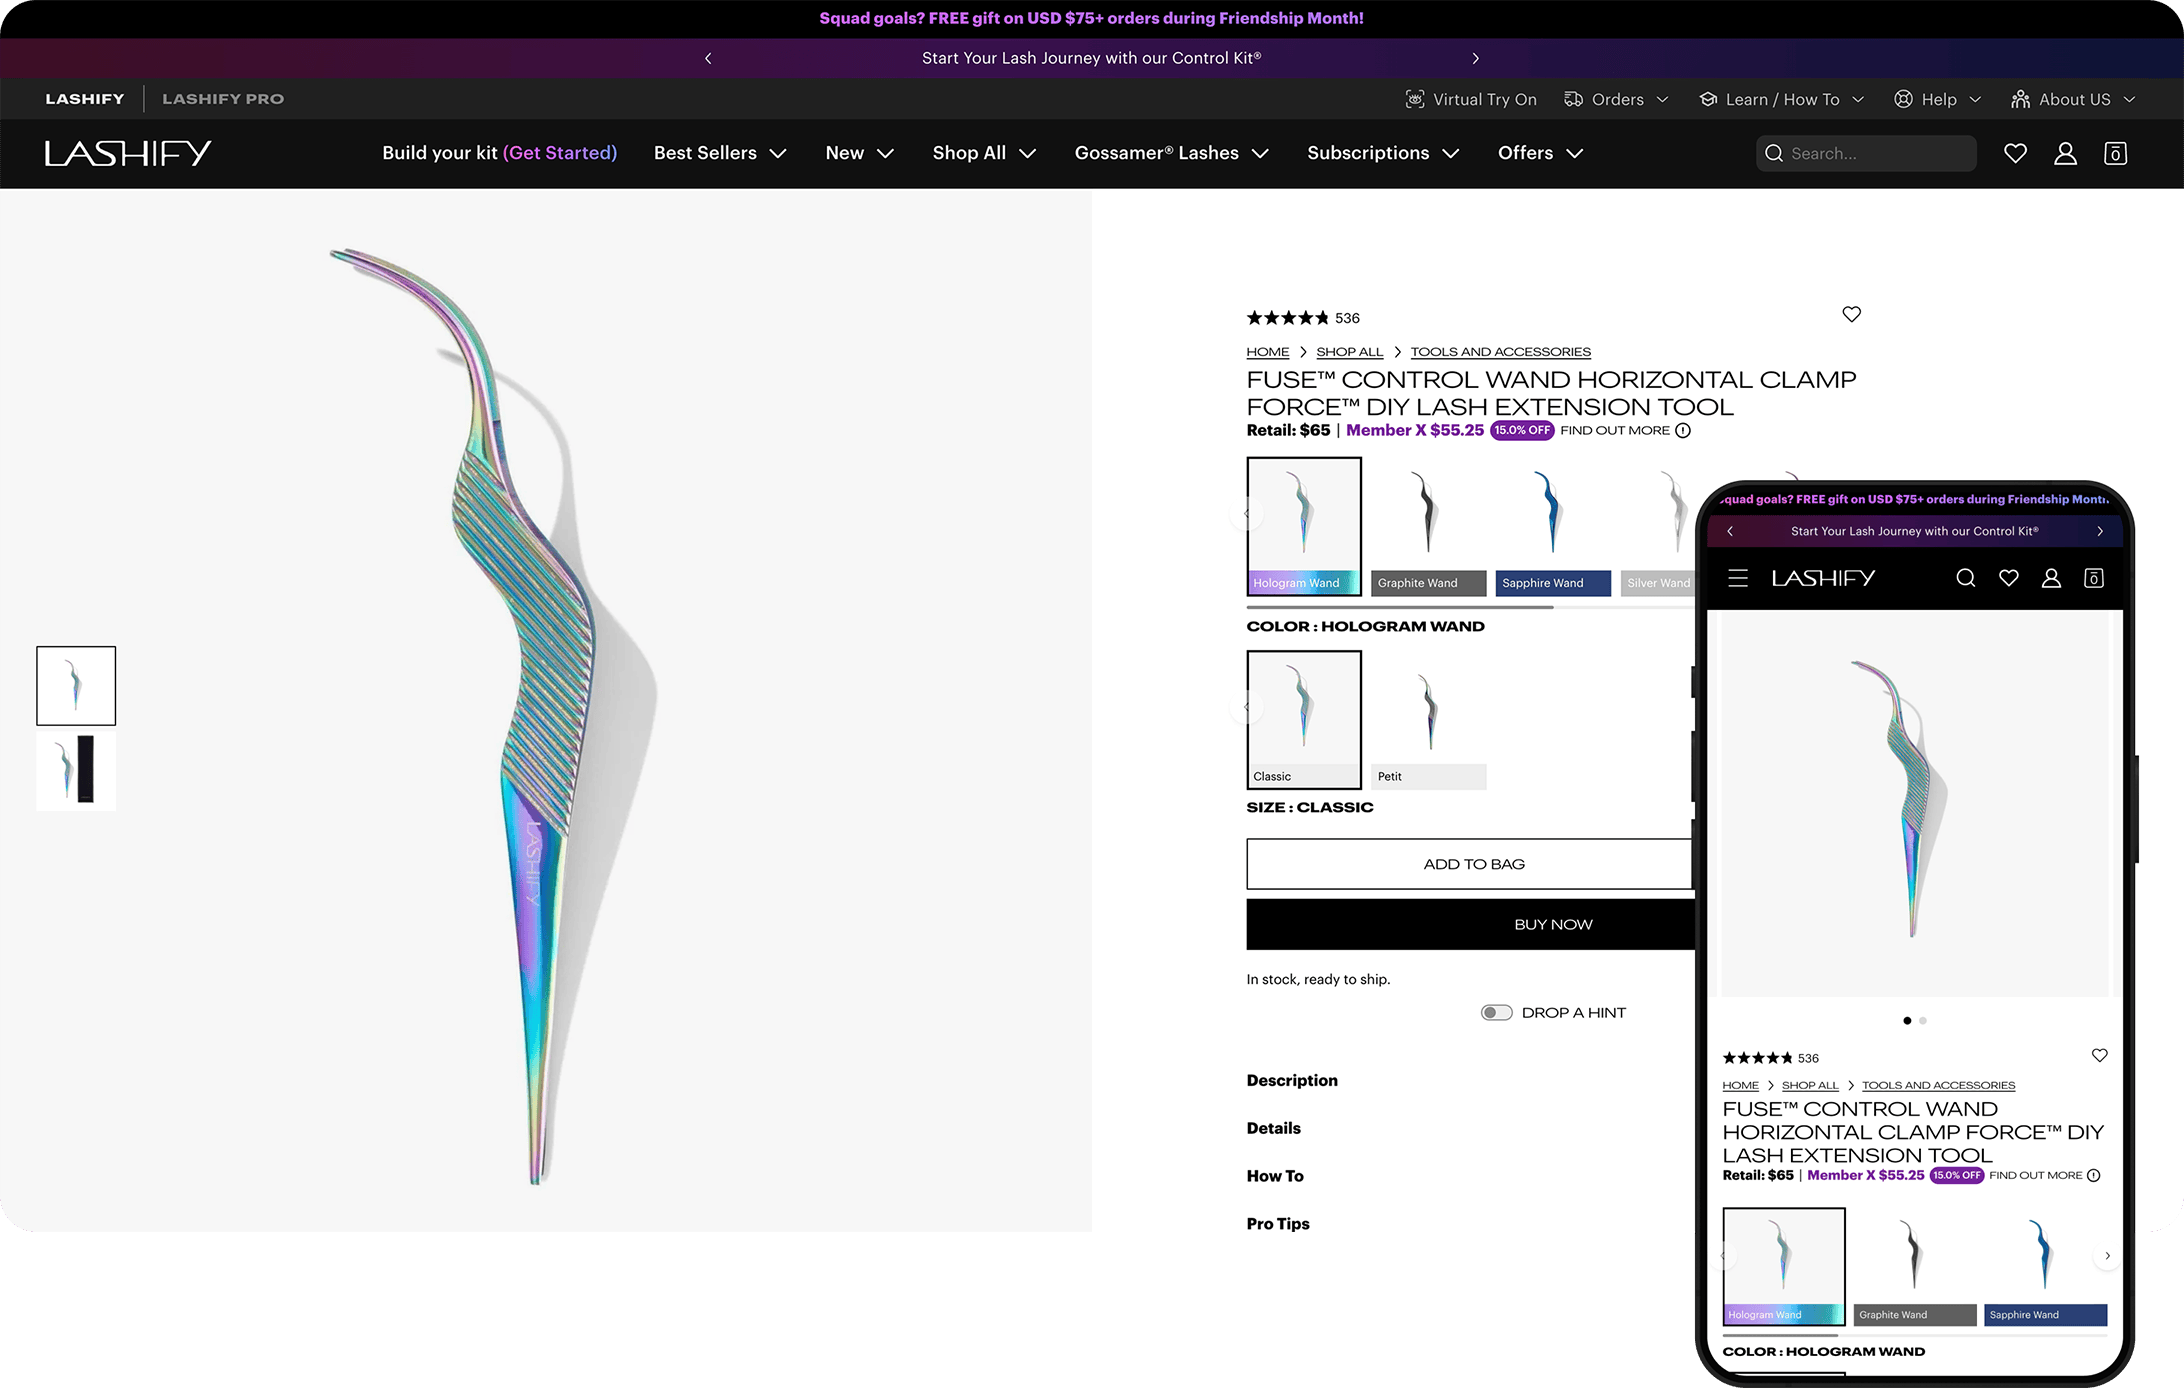Expand the Description section
This screenshot has width=2184, height=1388.
tap(1292, 1081)
